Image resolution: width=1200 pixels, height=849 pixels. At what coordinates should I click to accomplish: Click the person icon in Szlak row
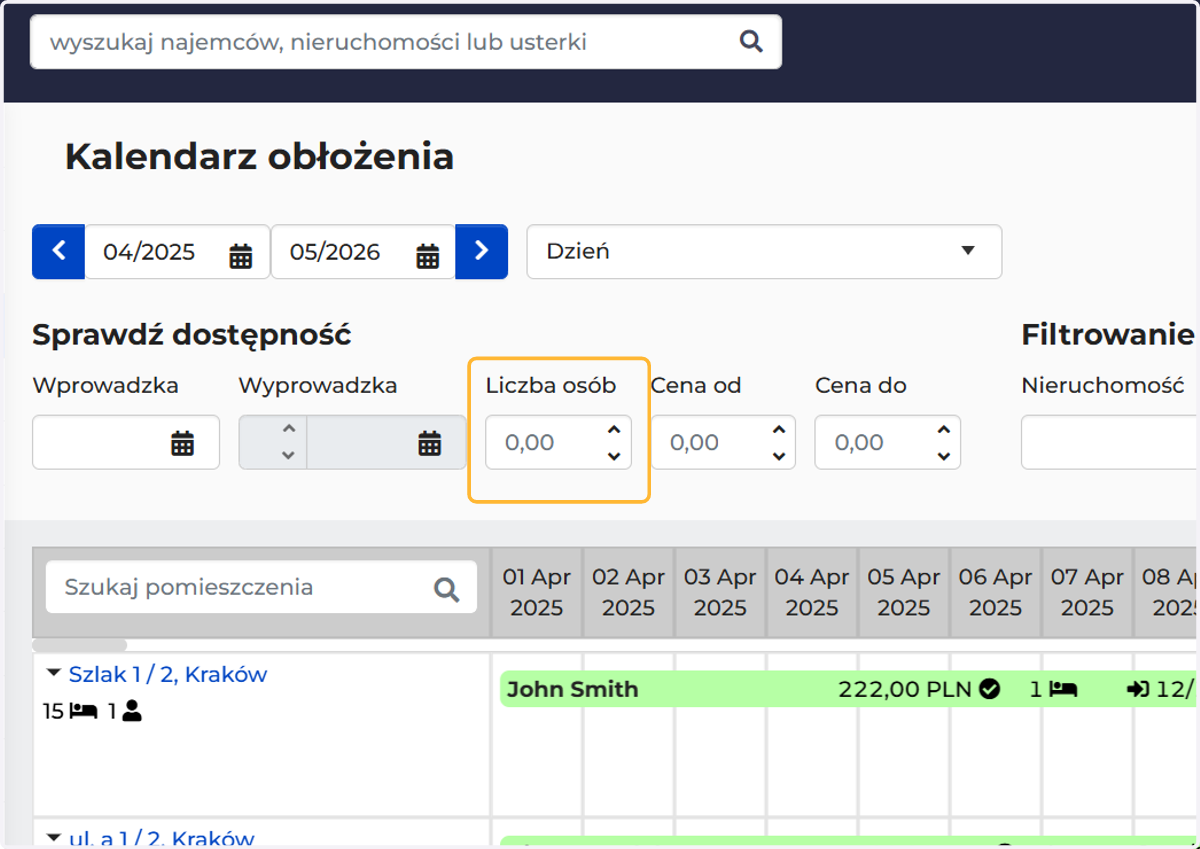132,711
